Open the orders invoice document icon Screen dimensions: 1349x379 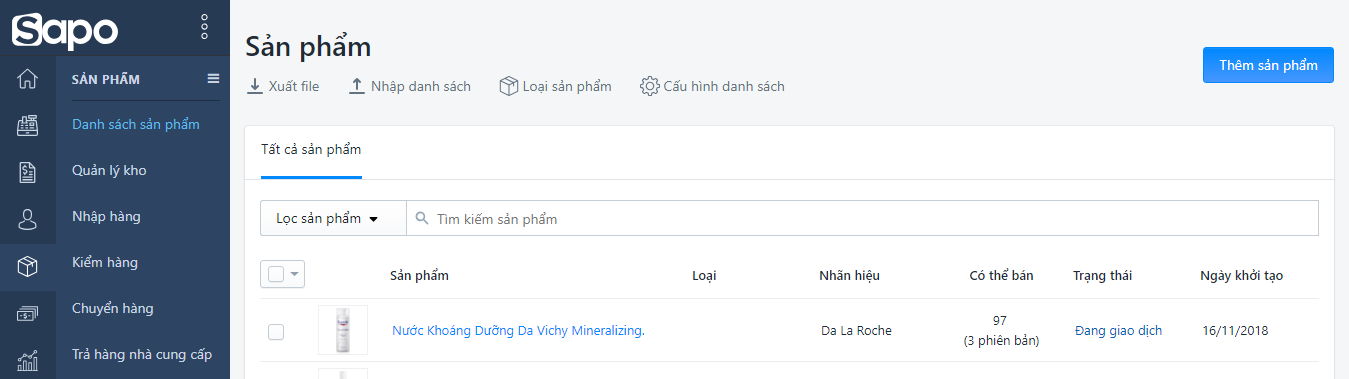pyautogui.click(x=28, y=172)
